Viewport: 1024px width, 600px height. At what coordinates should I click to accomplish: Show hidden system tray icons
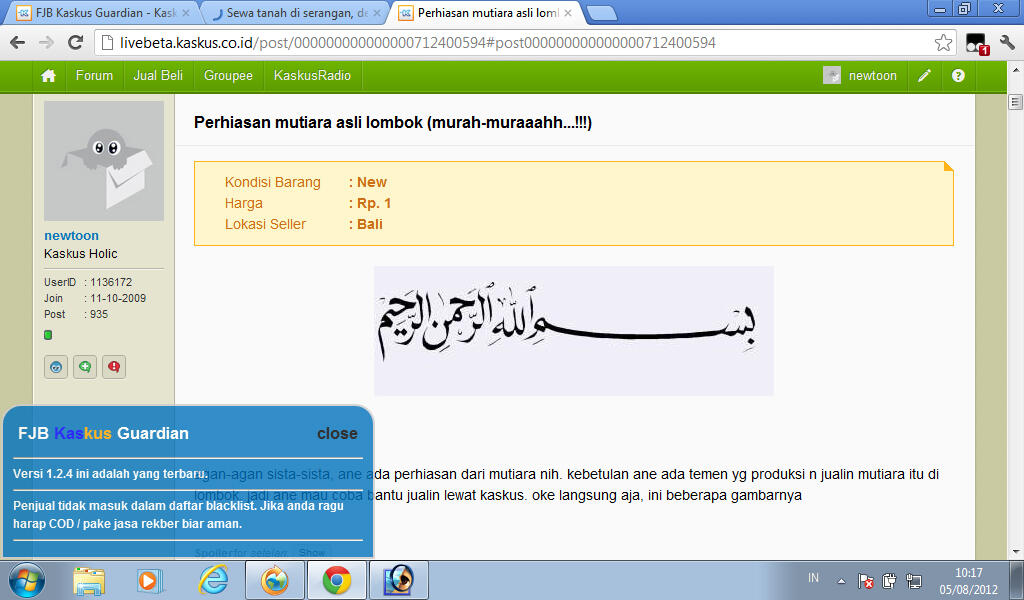click(841, 580)
